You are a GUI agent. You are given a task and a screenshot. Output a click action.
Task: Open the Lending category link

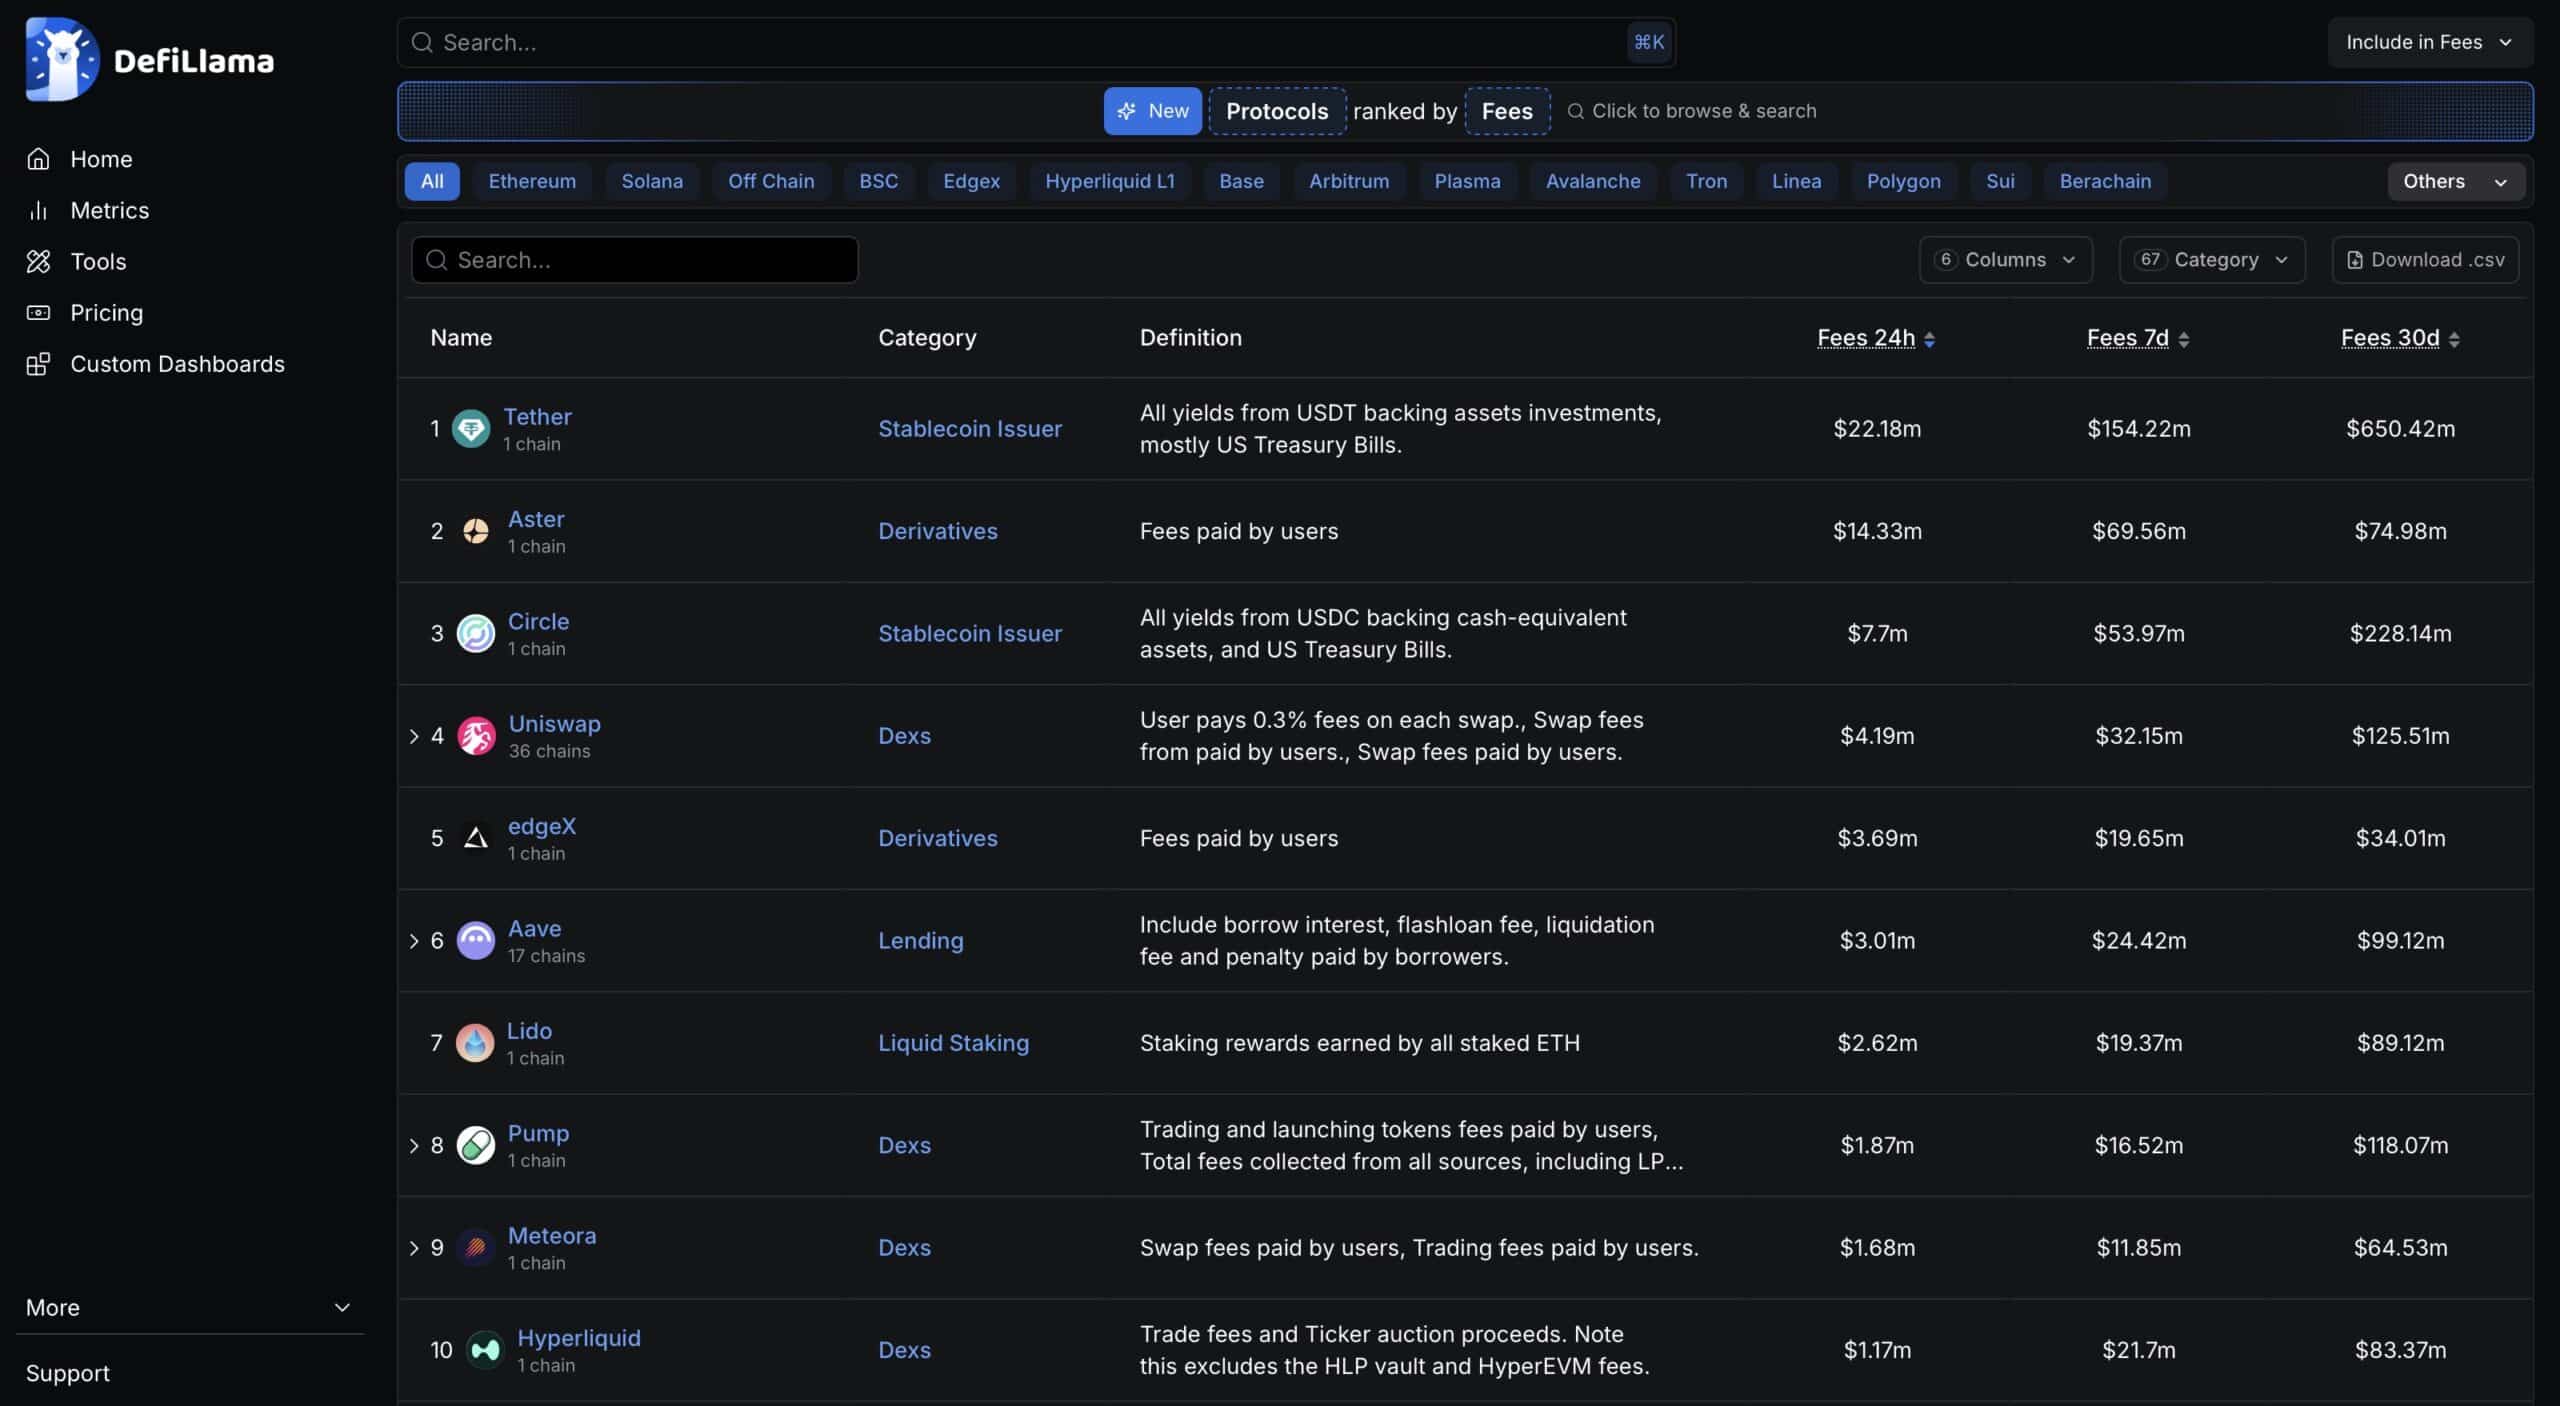coord(921,941)
